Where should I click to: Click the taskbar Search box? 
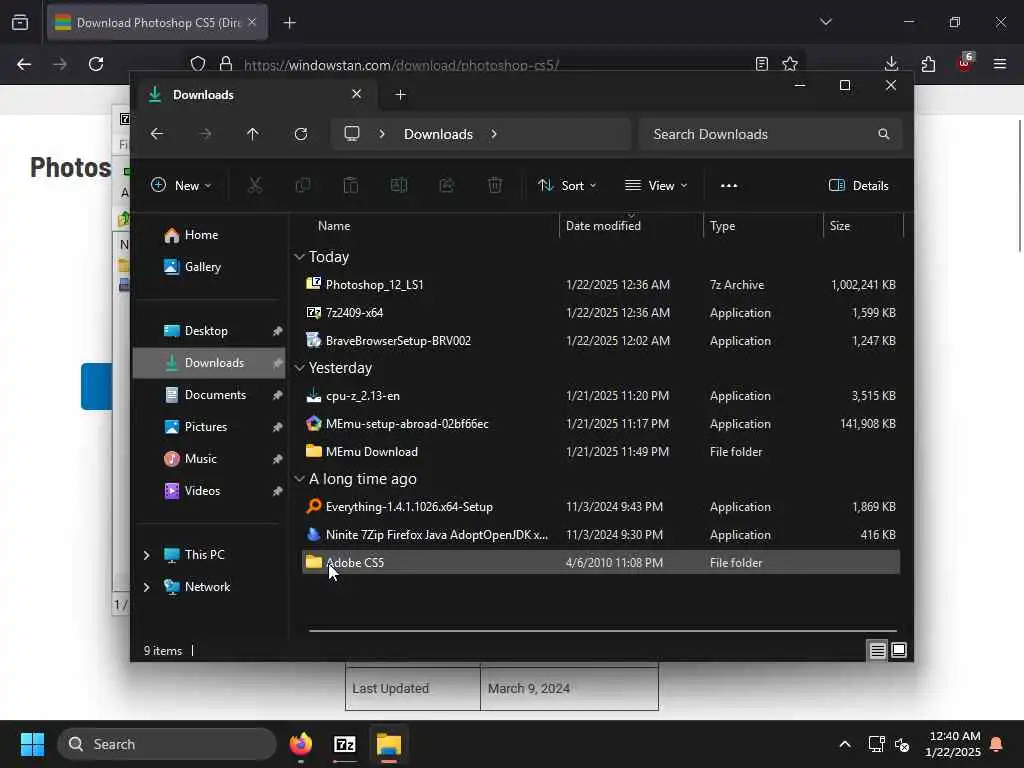(x=167, y=744)
